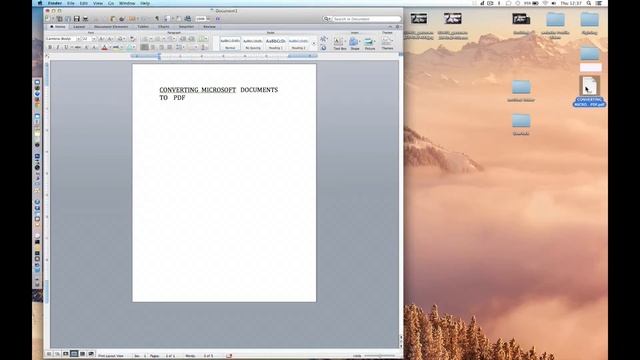Click the Justify Text alignment icon
The height and width of the screenshot is (360, 640).
point(169,47)
